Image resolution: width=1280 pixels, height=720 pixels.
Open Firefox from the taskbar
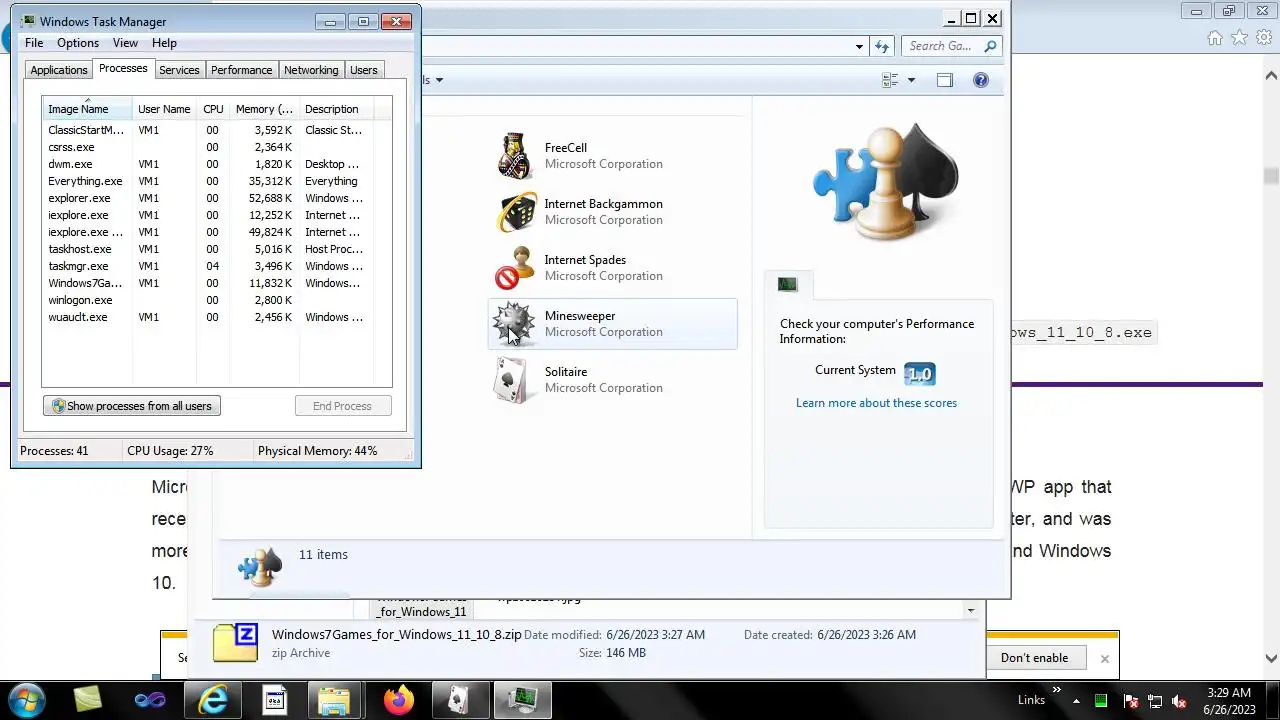[x=398, y=700]
